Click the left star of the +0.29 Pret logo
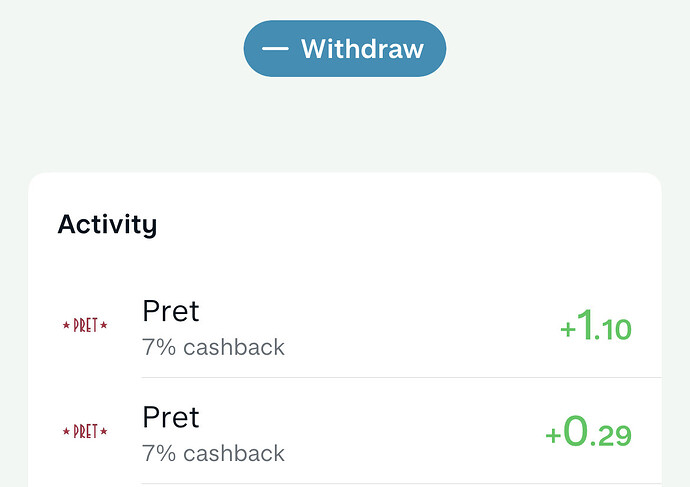690x487 pixels. [66, 432]
